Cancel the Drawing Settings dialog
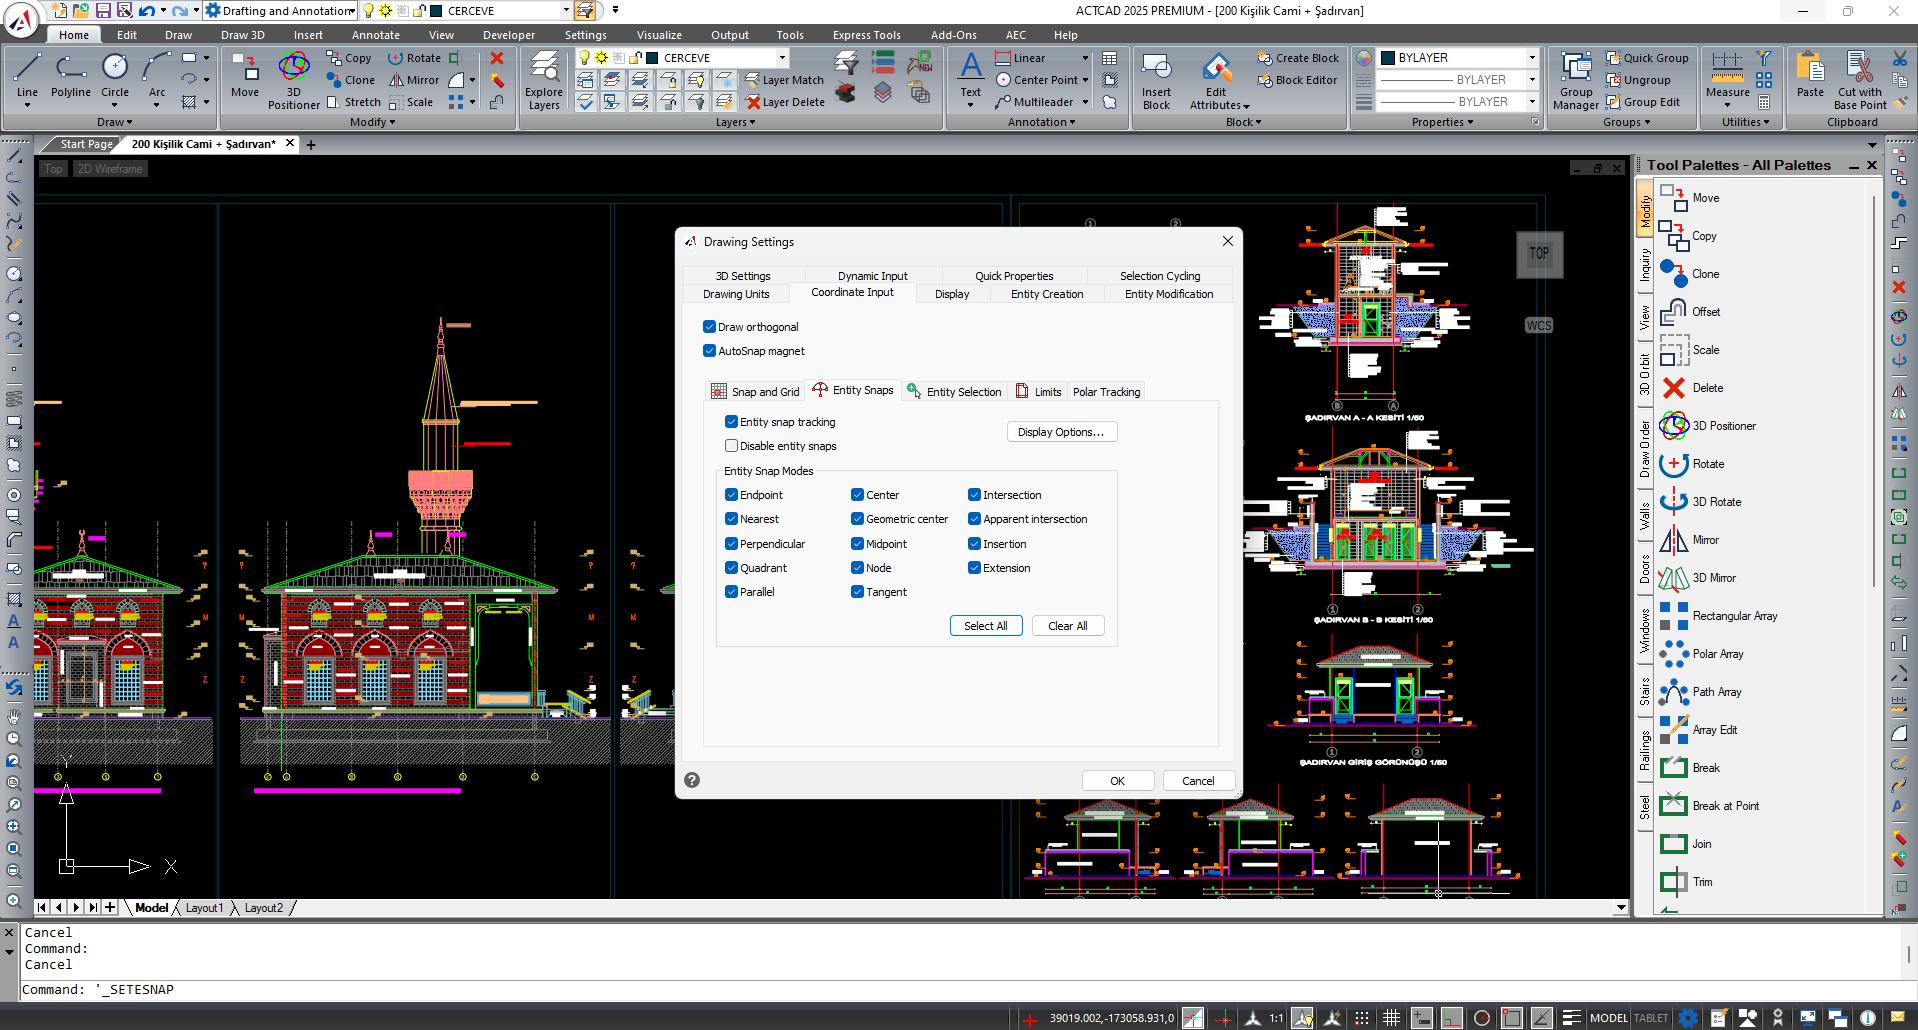This screenshot has width=1918, height=1030. 1198,781
